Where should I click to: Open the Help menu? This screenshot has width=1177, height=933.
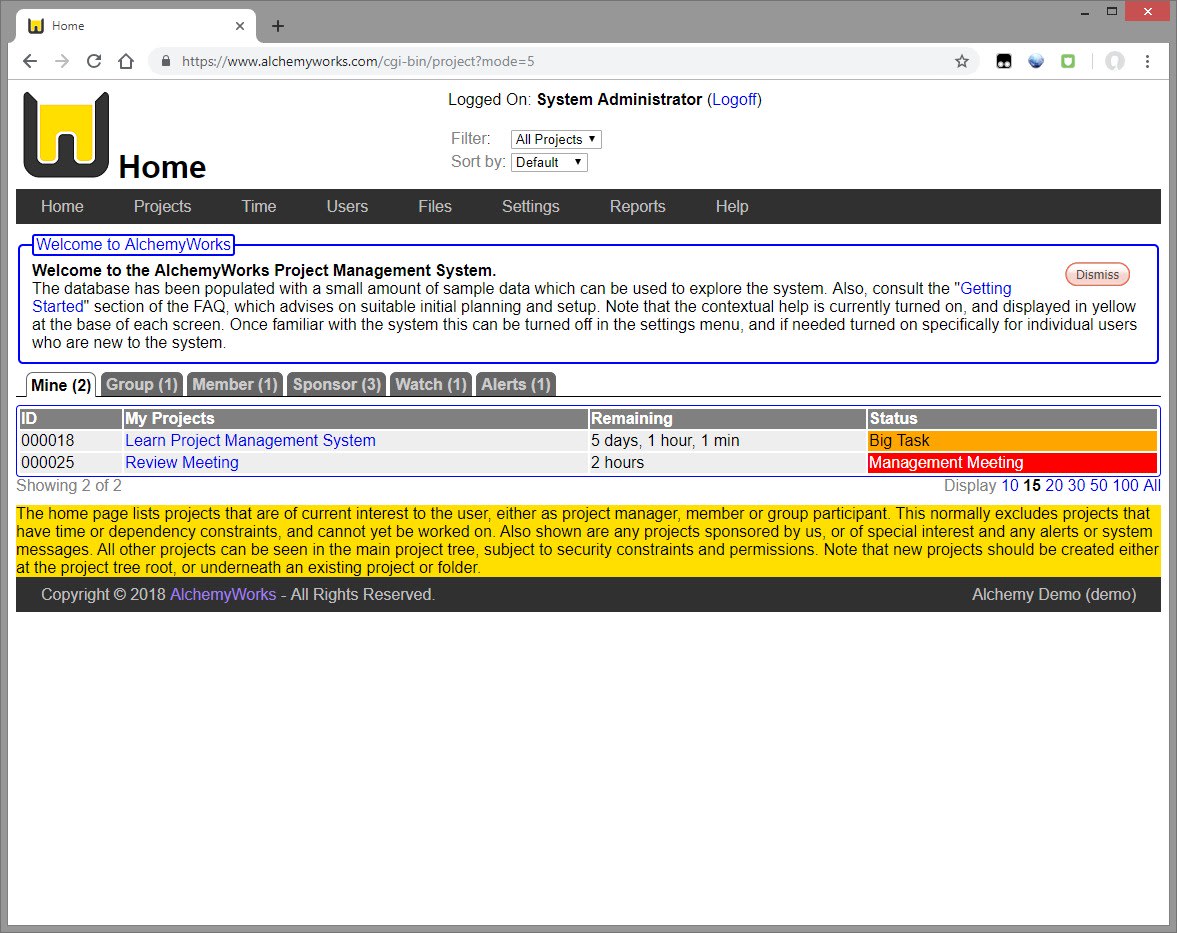tap(732, 206)
